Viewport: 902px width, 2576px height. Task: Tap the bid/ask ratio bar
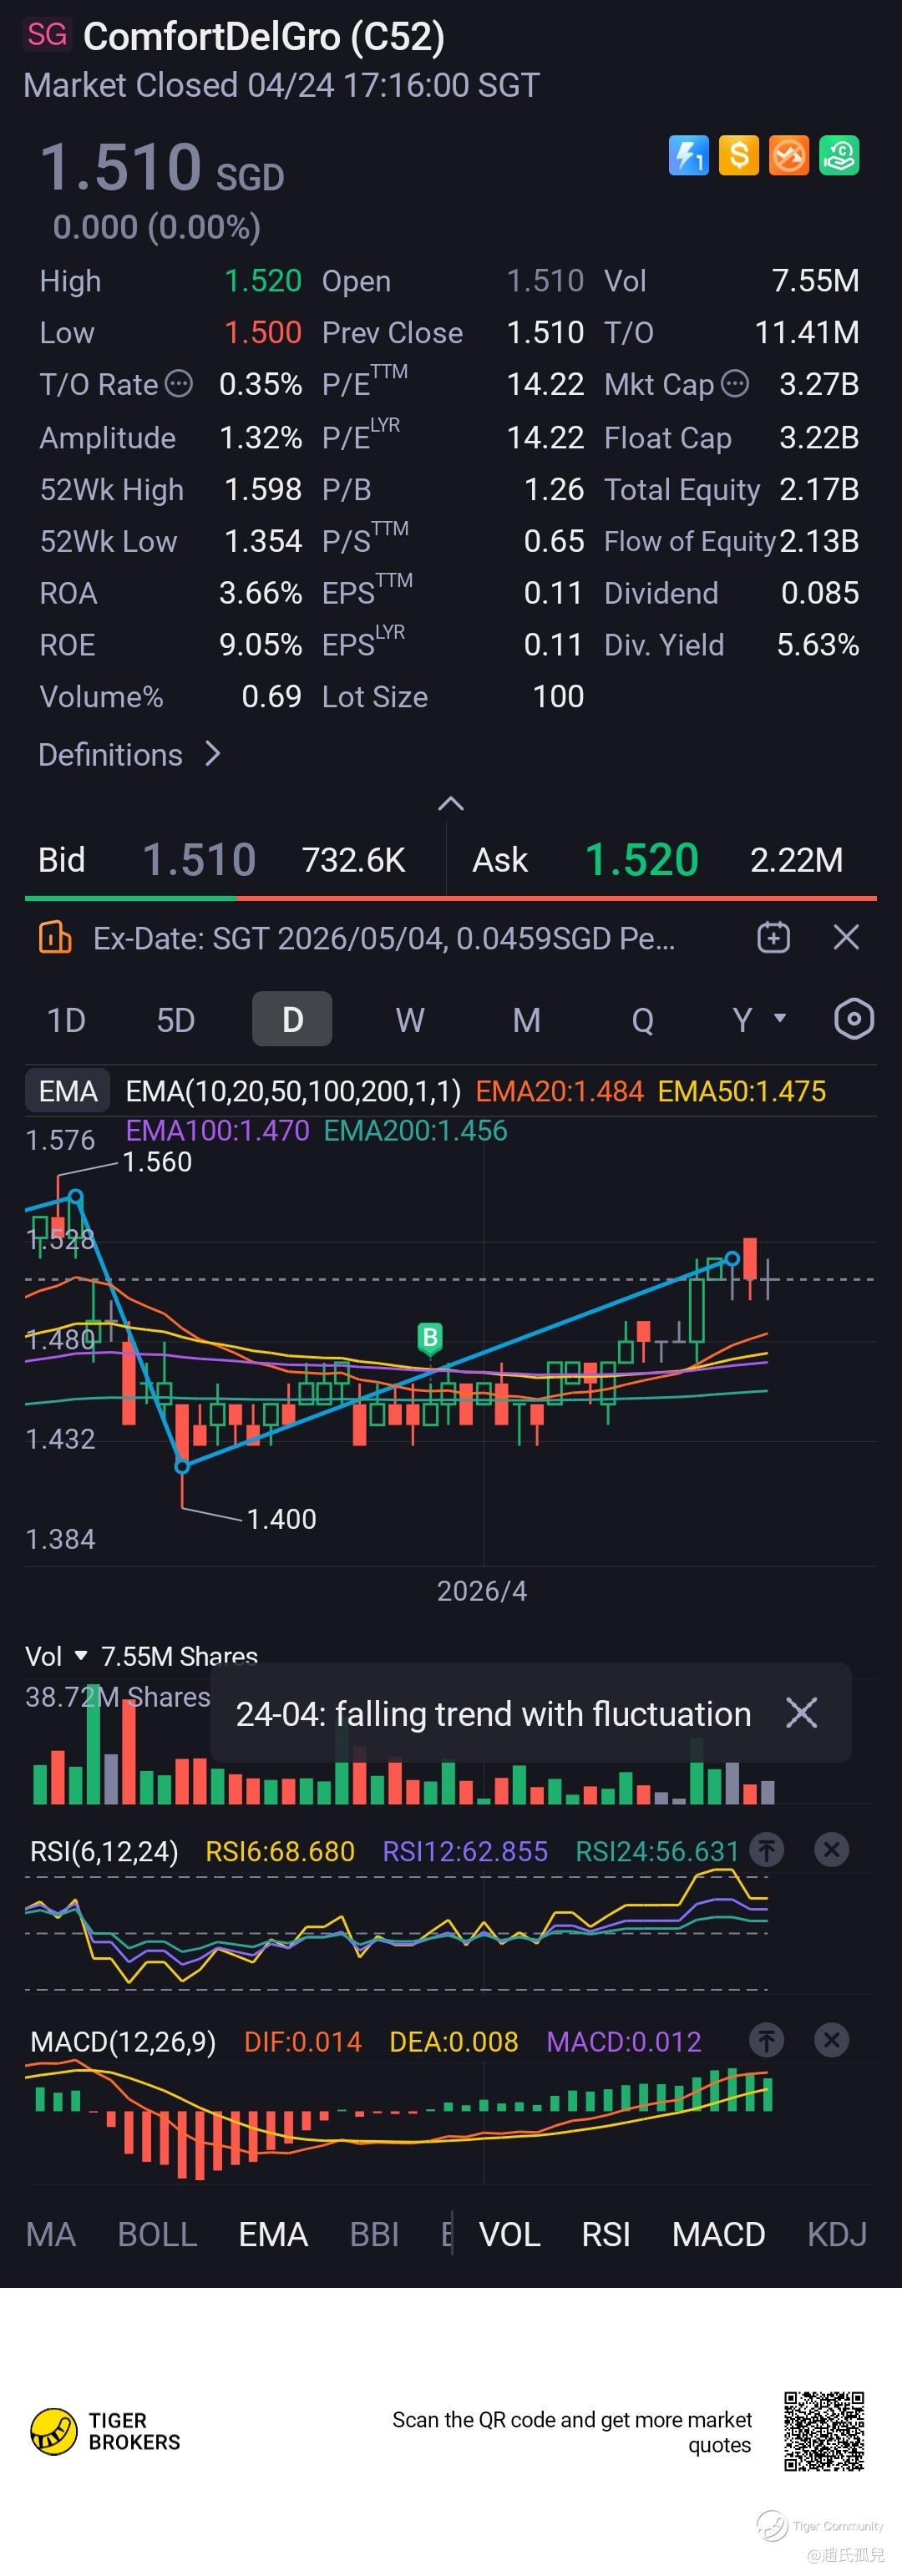click(x=451, y=898)
